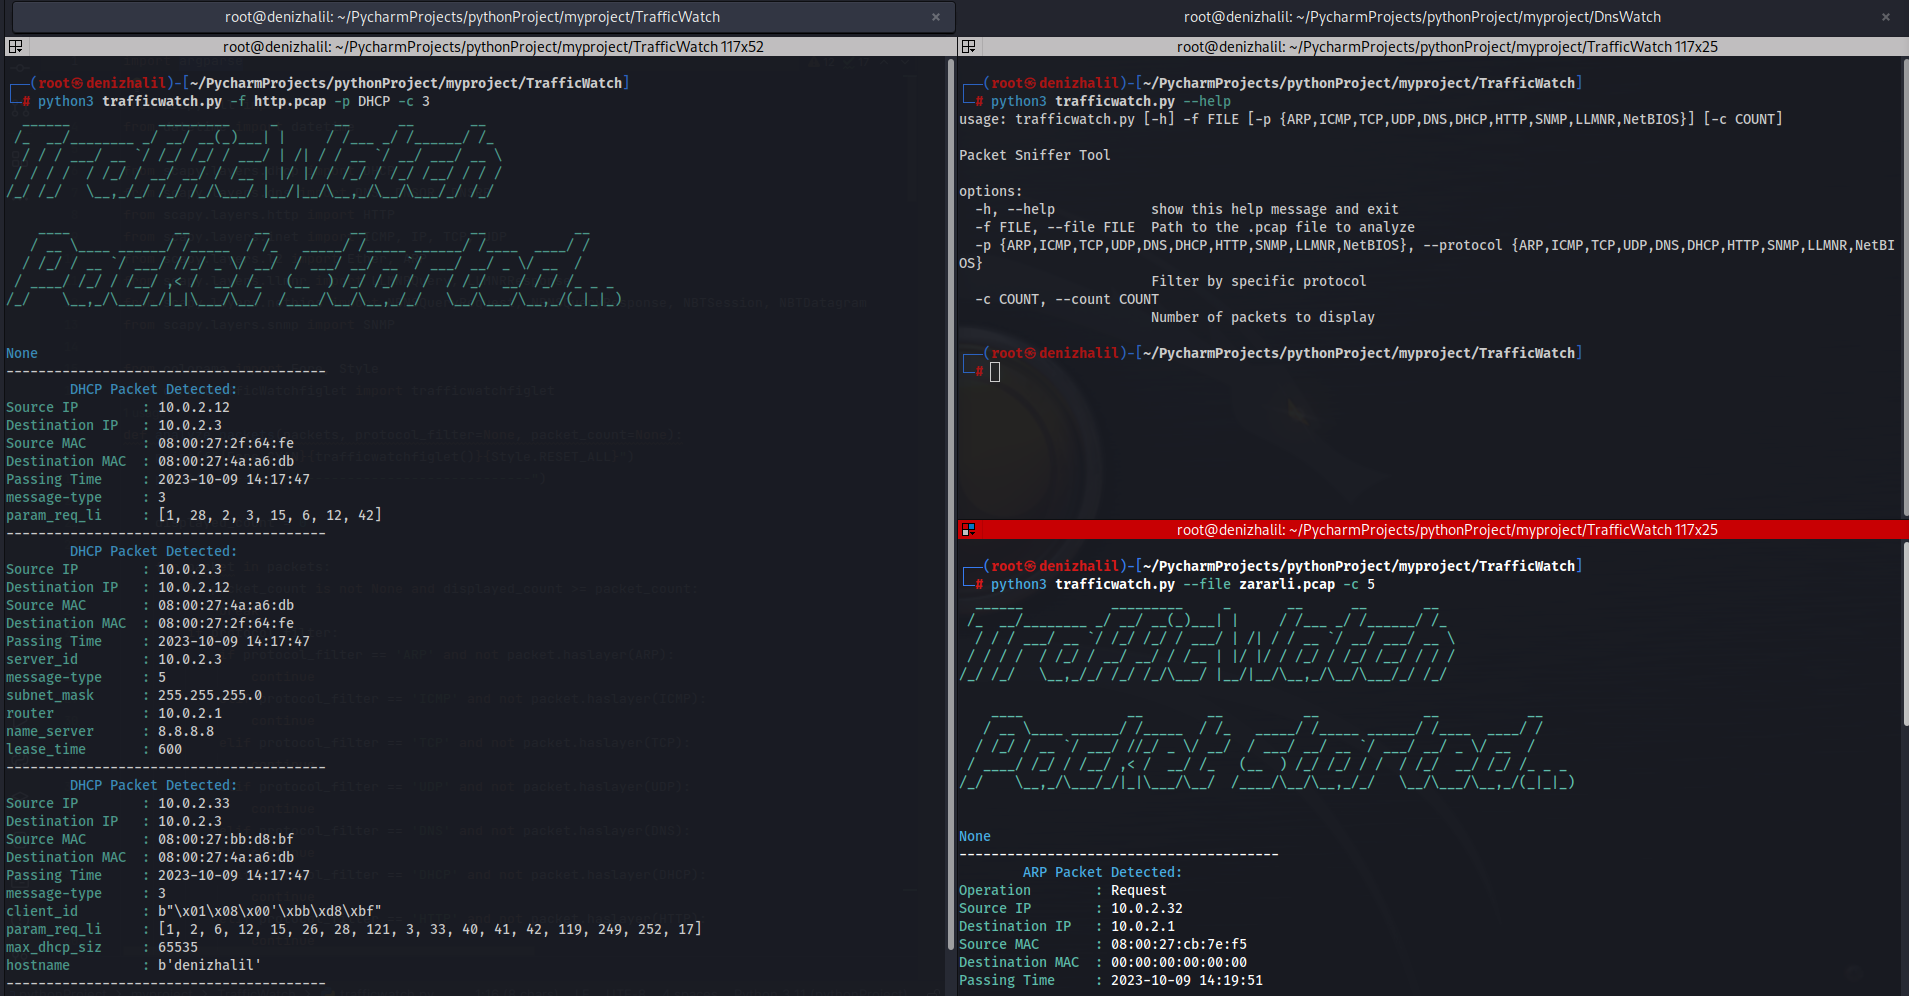The width and height of the screenshot is (1909, 996).
Task: Open the group menu icon of the top-right terminal pane
Action: pyautogui.click(x=967, y=47)
